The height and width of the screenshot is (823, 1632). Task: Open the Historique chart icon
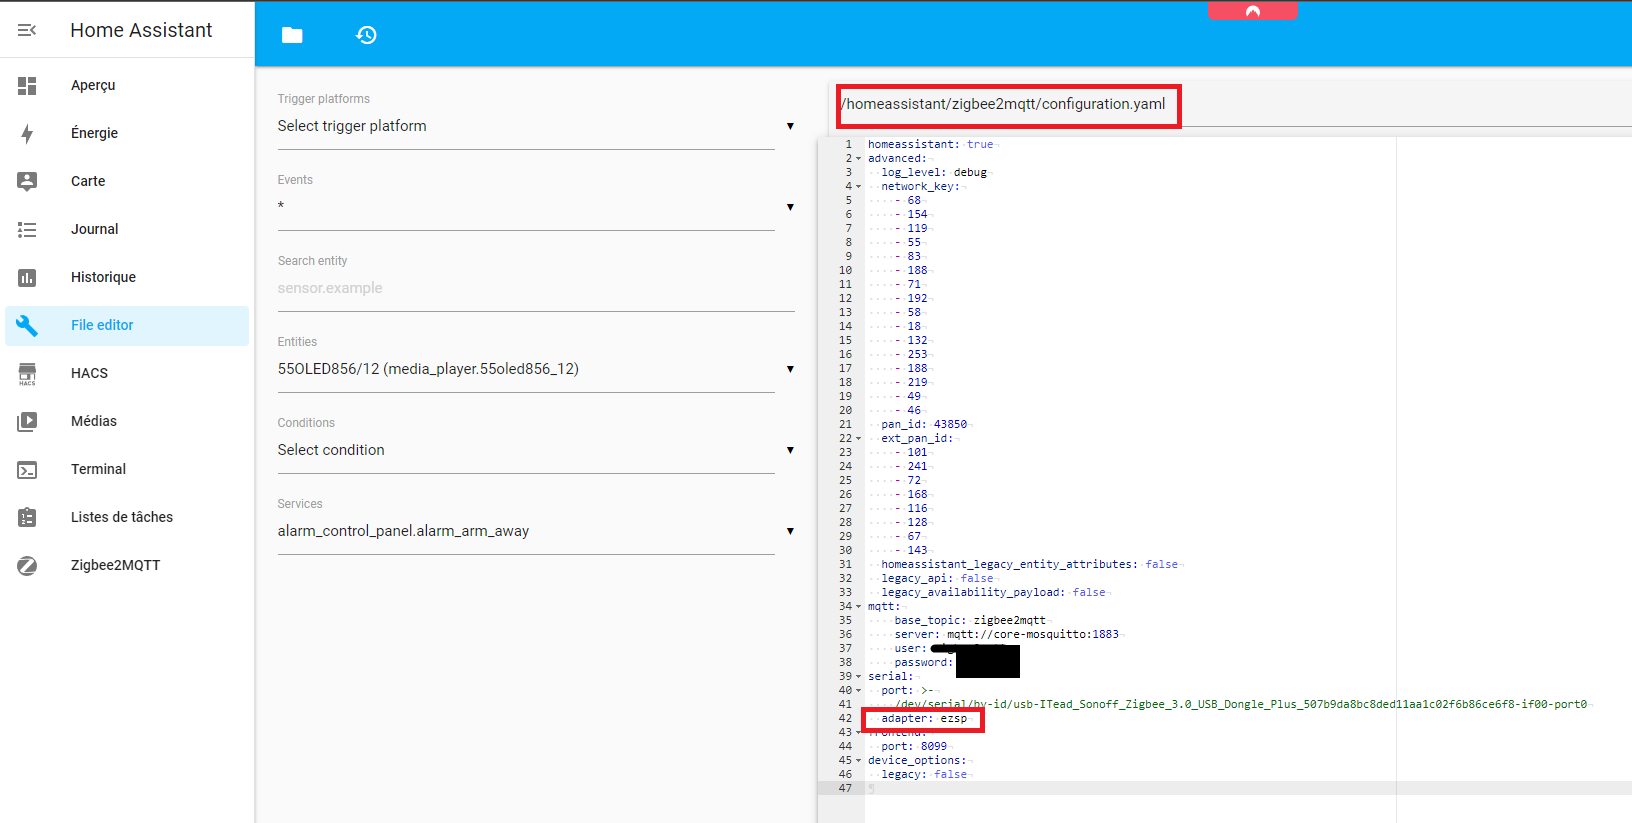pos(27,278)
